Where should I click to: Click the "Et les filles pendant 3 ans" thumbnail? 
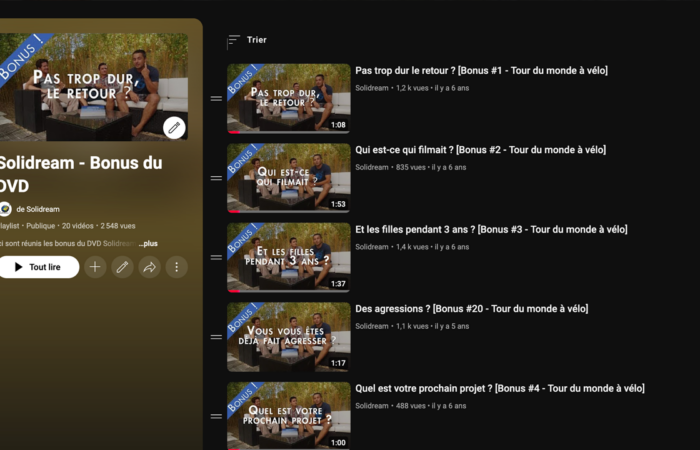coord(288,257)
